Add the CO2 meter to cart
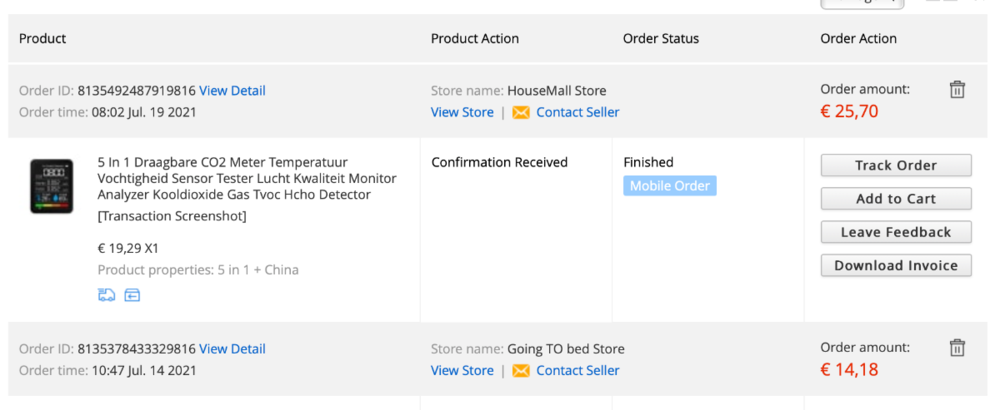The width and height of the screenshot is (1000, 410). [895, 199]
